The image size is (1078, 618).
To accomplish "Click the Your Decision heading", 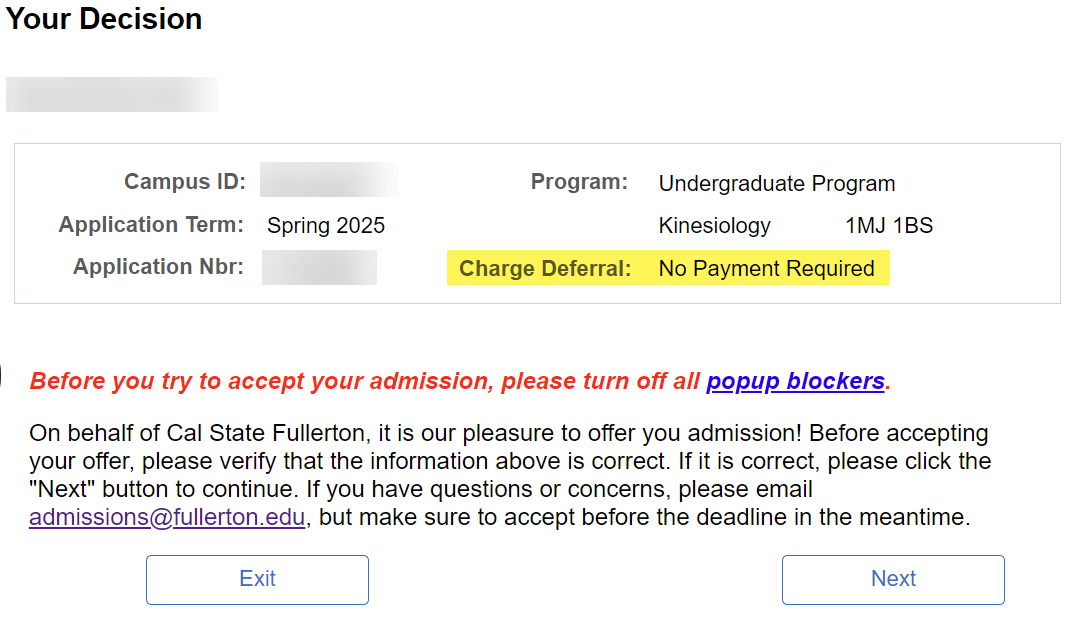I will (x=104, y=19).
